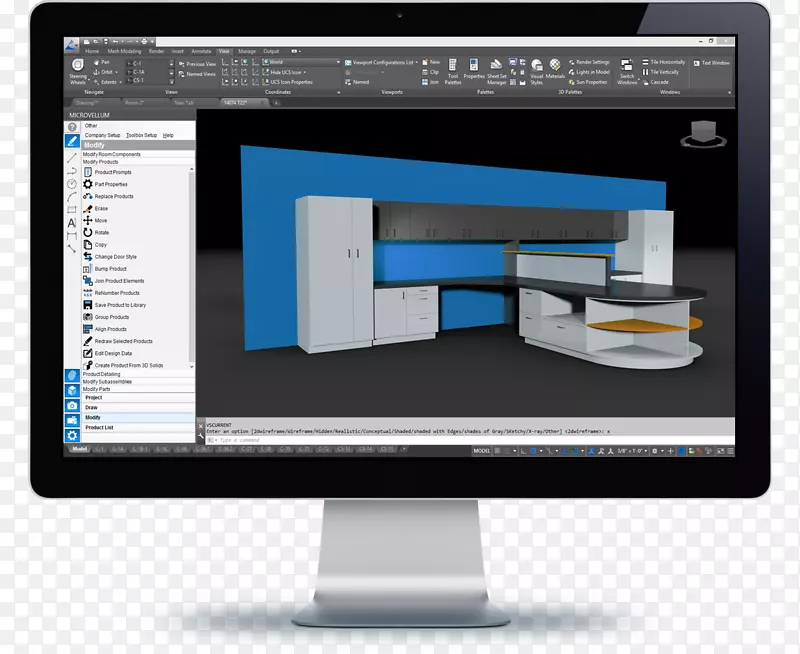The height and width of the screenshot is (654, 800).
Task: Click the Sheet Set Manager icon
Action: pyautogui.click(x=497, y=70)
